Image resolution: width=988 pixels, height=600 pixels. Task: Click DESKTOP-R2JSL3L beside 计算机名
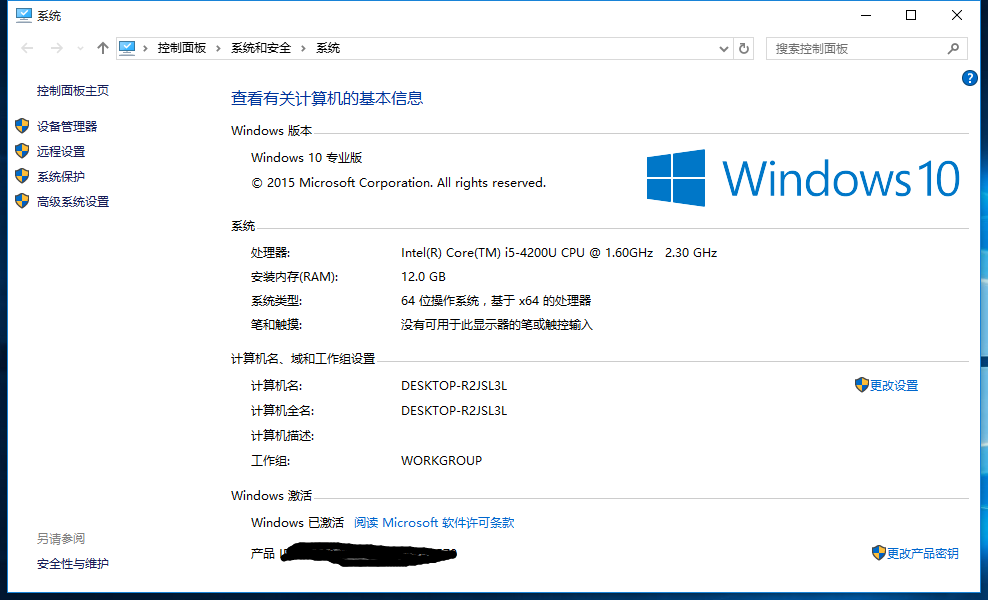coord(454,386)
